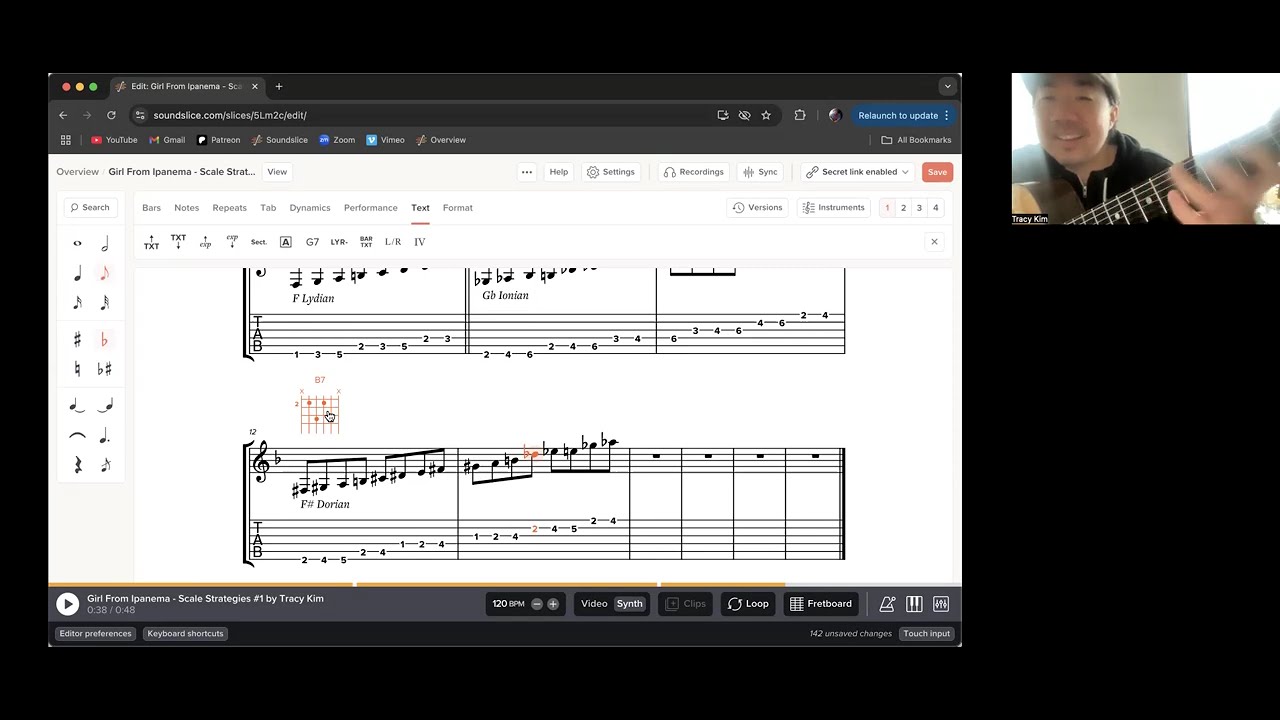Open the Versions panel

click(757, 208)
